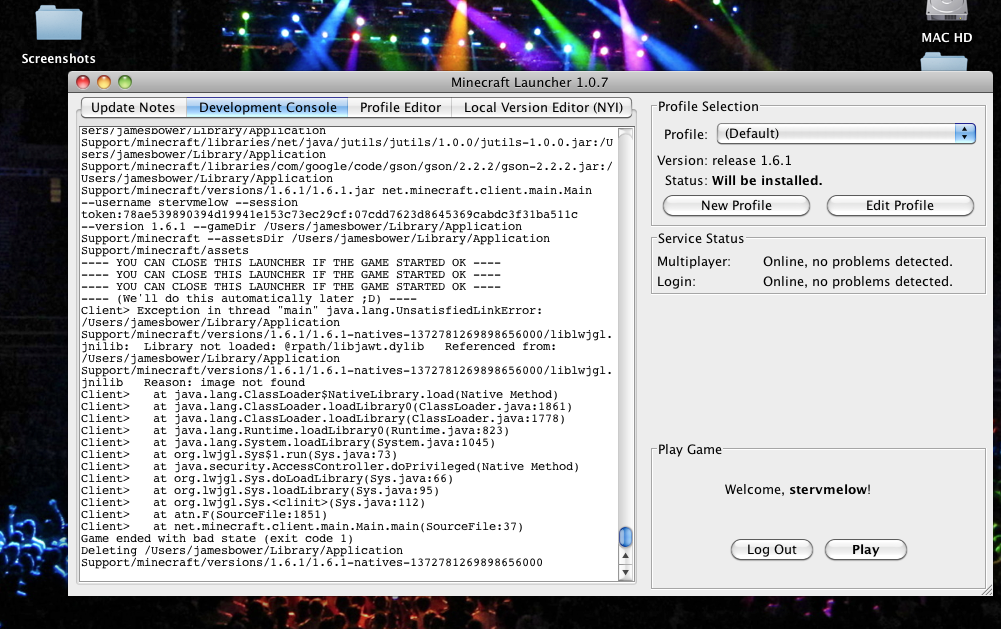Click inside the console log text area

[x=340, y=350]
